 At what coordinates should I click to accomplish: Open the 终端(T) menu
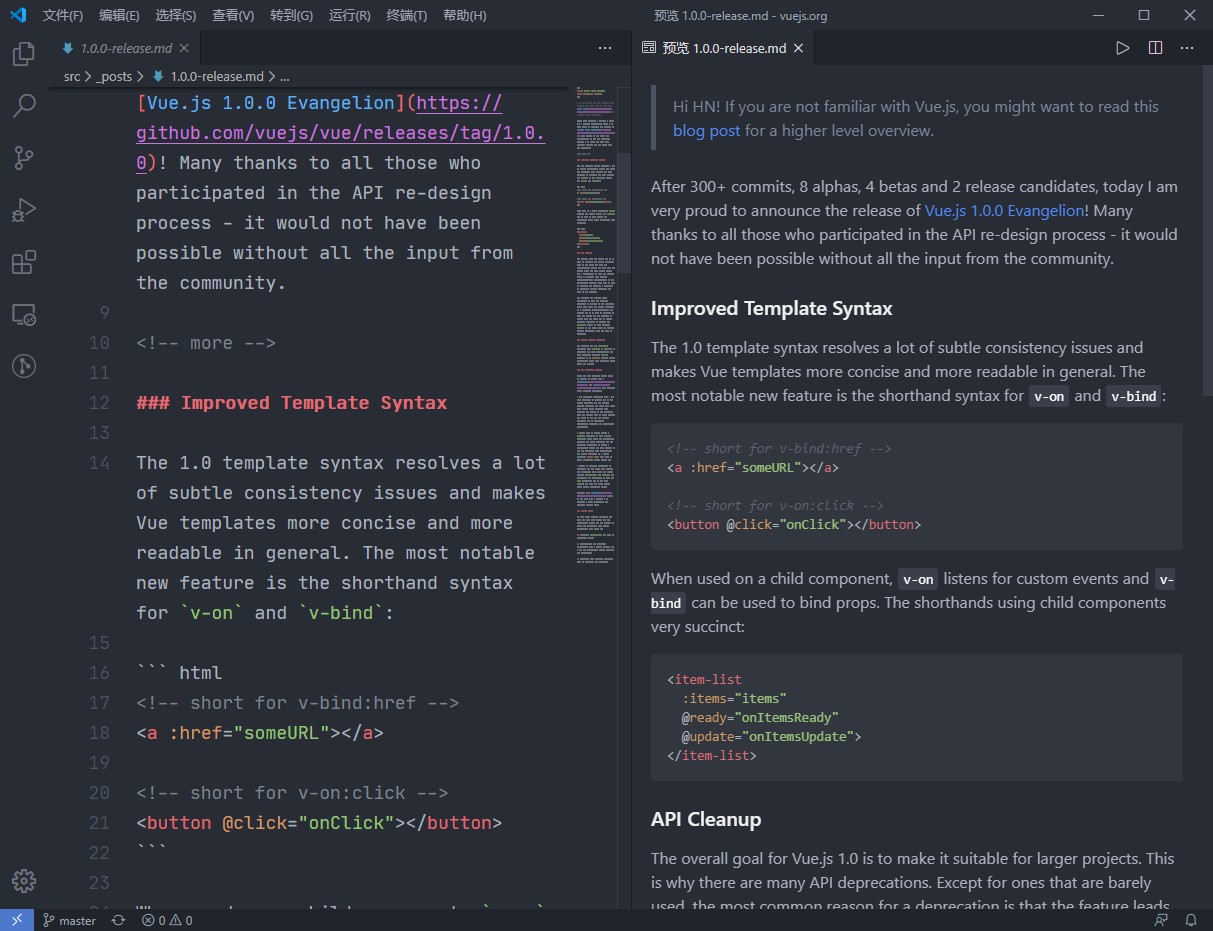(x=407, y=15)
